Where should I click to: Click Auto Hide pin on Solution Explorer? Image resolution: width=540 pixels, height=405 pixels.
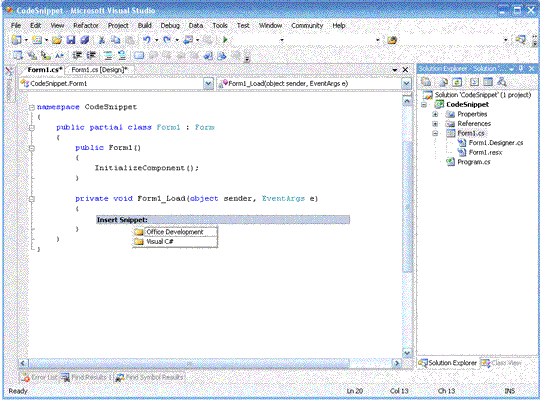tap(521, 69)
